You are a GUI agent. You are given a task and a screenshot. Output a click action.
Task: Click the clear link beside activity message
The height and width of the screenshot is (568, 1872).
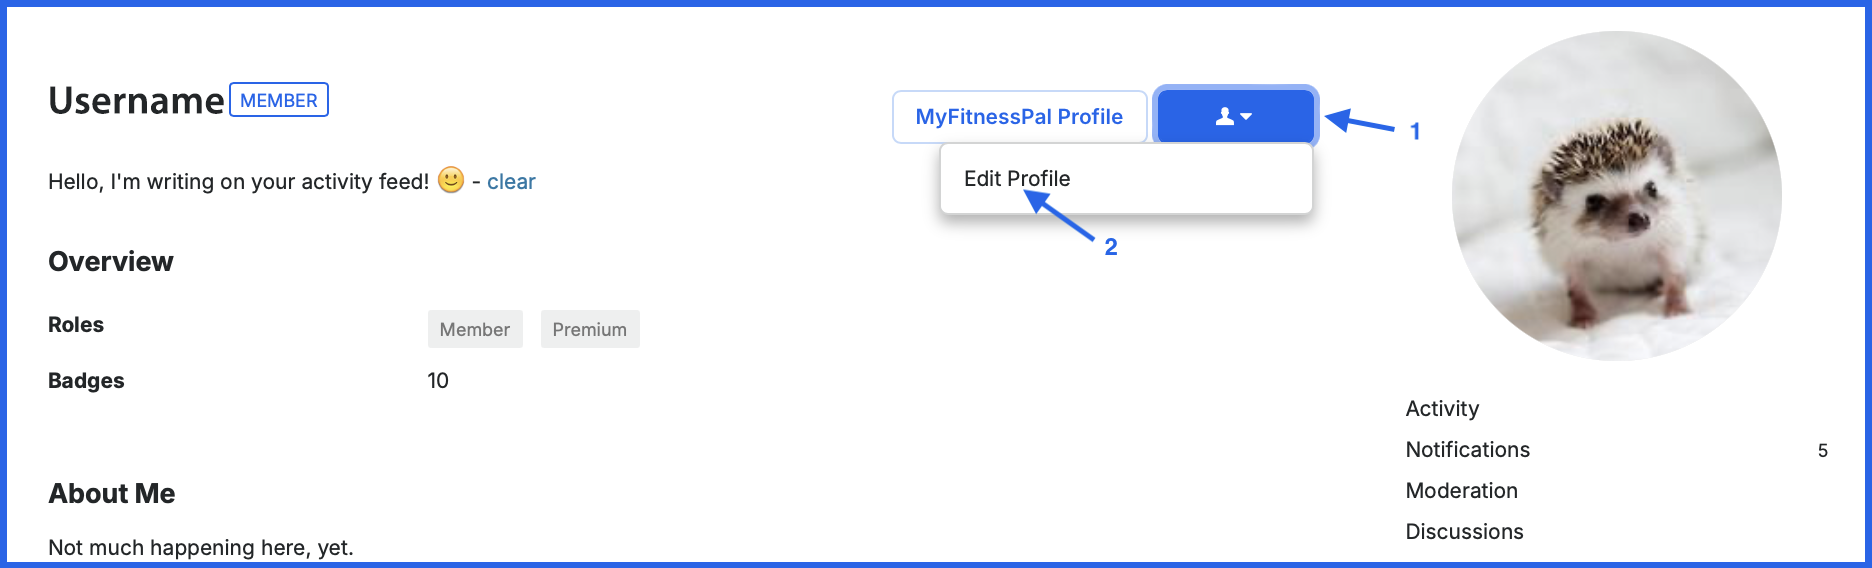coord(511,182)
